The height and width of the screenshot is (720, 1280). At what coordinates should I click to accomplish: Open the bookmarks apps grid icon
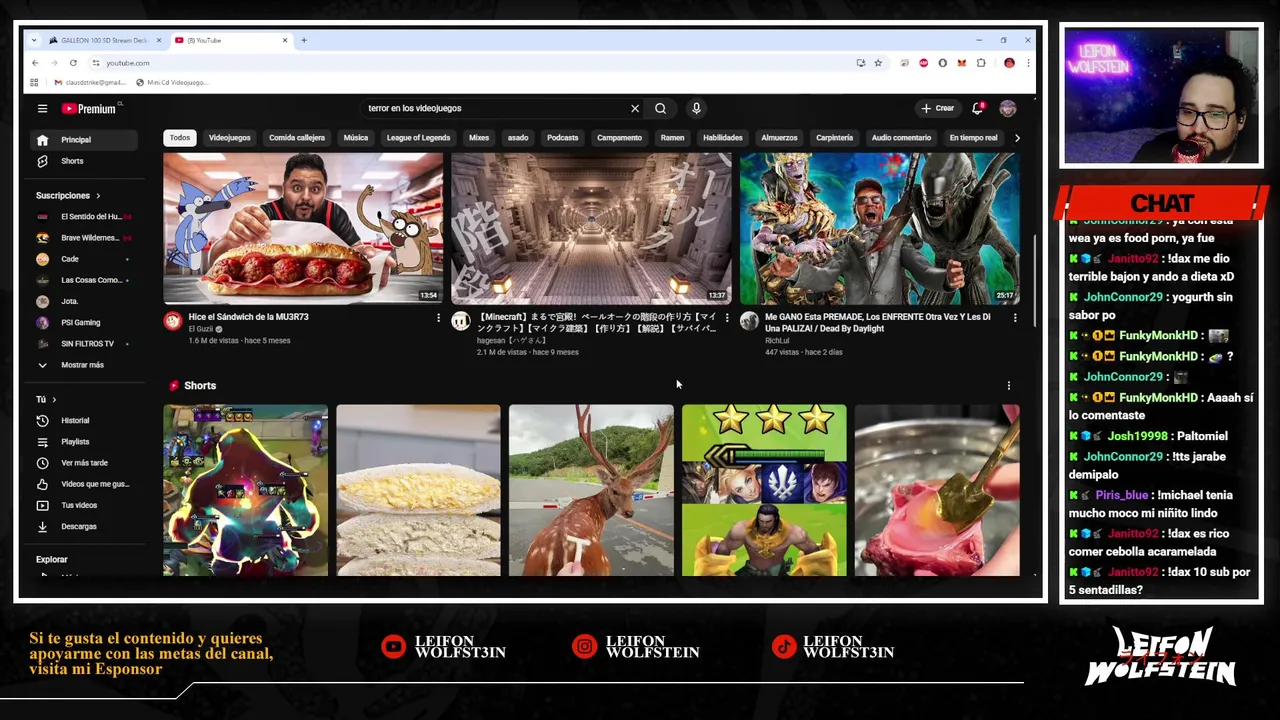(x=34, y=82)
